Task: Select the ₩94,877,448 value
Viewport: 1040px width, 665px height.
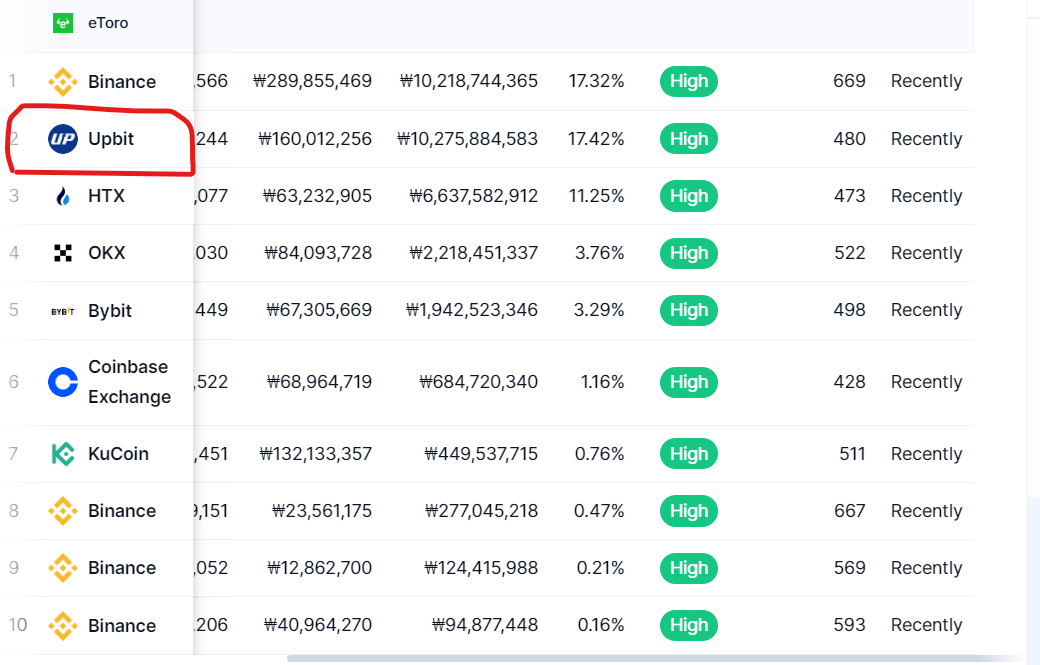Action: [484, 625]
